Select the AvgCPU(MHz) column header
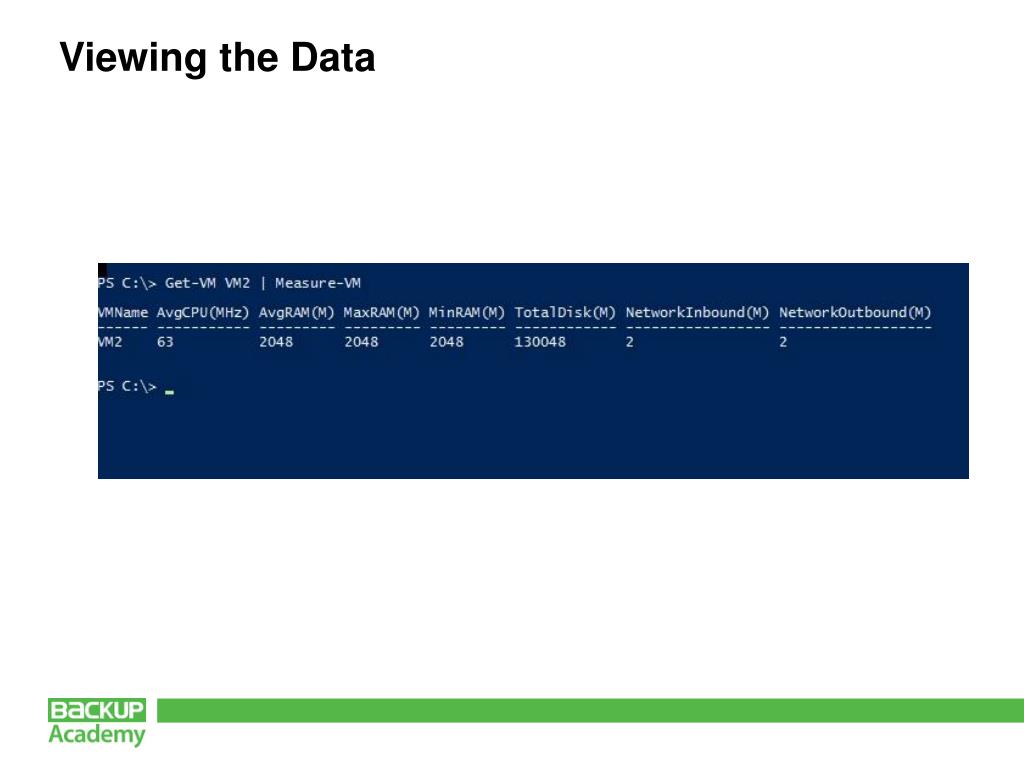 203,313
